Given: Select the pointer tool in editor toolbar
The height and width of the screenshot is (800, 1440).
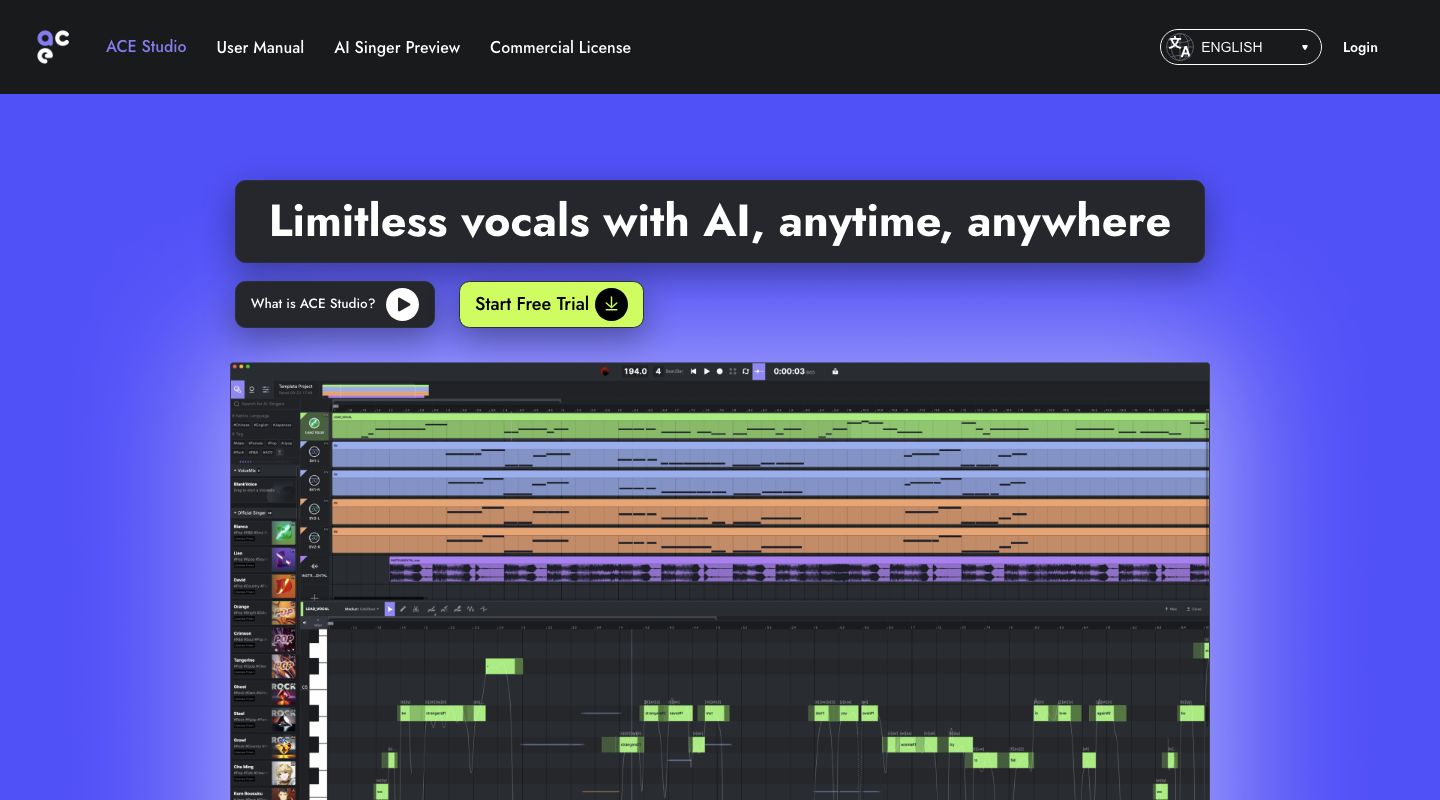Looking at the screenshot, I should 390,608.
